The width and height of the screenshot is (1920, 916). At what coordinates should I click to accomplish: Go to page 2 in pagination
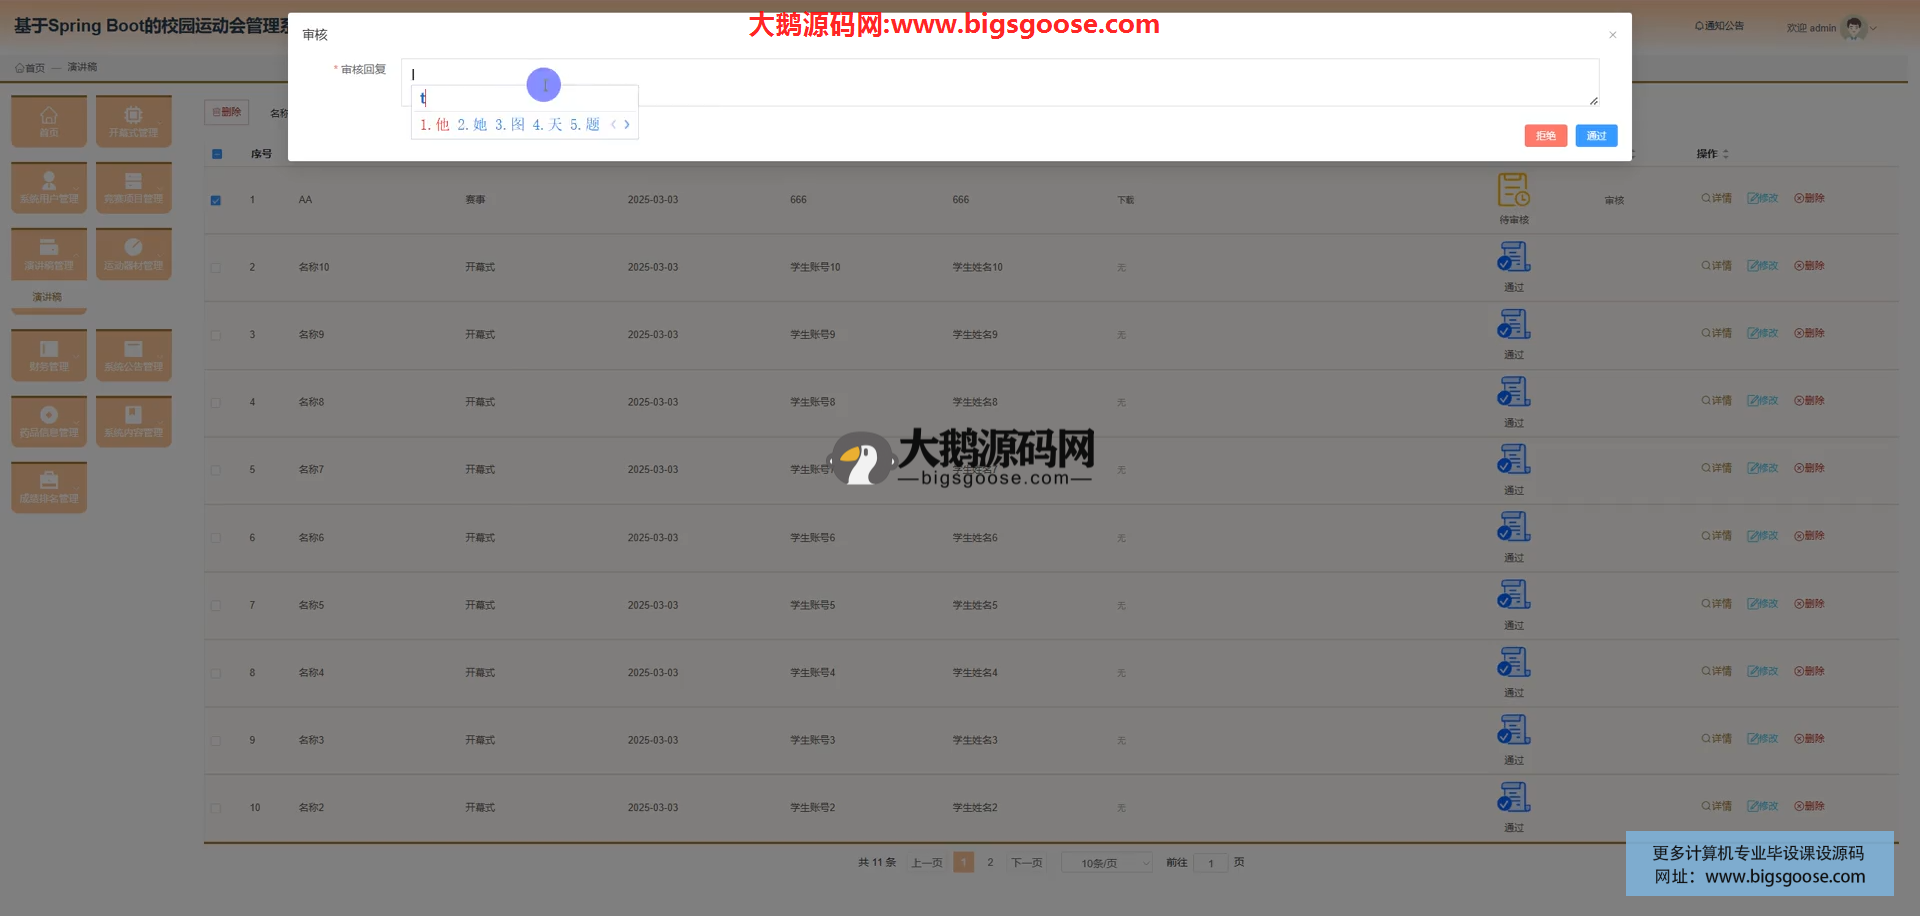(x=990, y=862)
